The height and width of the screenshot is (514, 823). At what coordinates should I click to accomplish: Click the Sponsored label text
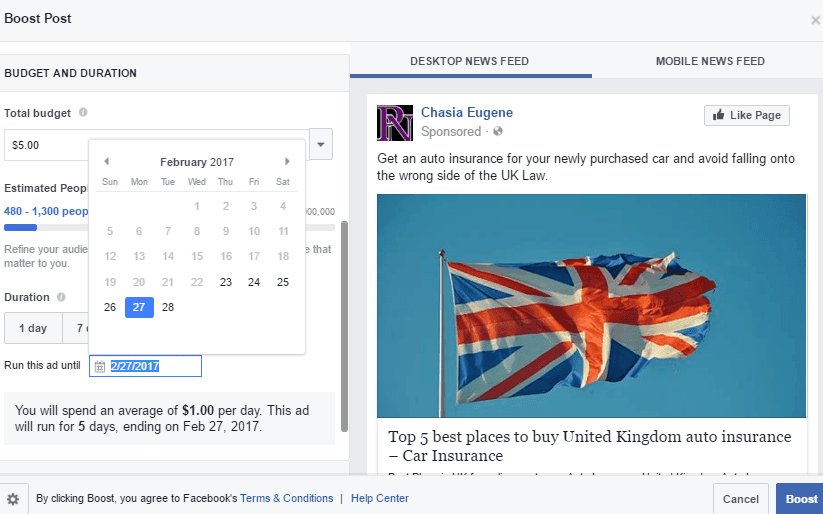(x=451, y=131)
